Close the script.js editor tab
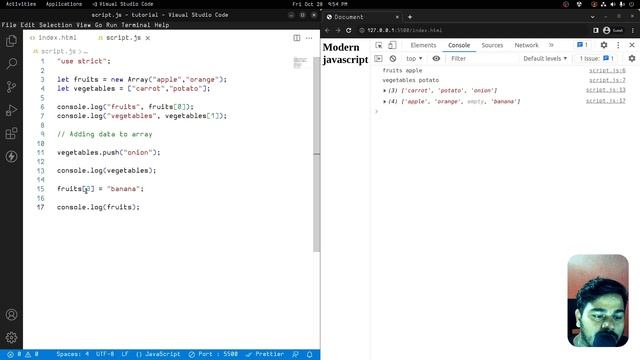 click(x=148, y=38)
